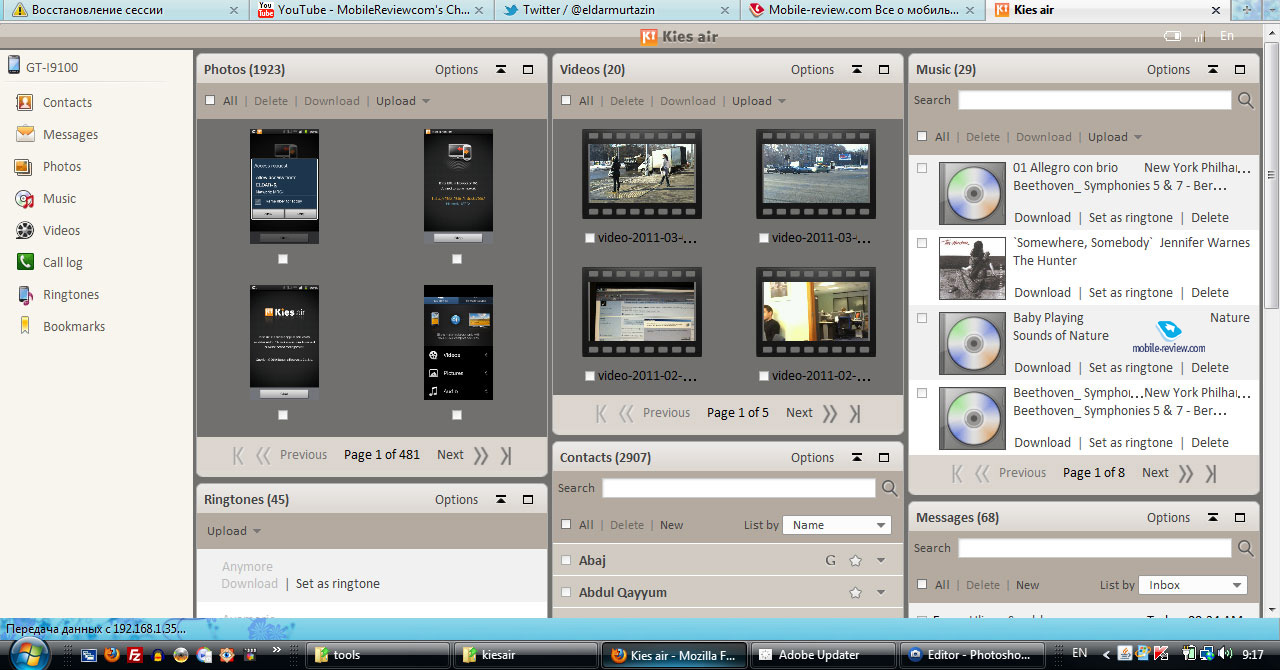
Task: Star the contact Abdul Qayyum as favorite
Action: [x=855, y=593]
